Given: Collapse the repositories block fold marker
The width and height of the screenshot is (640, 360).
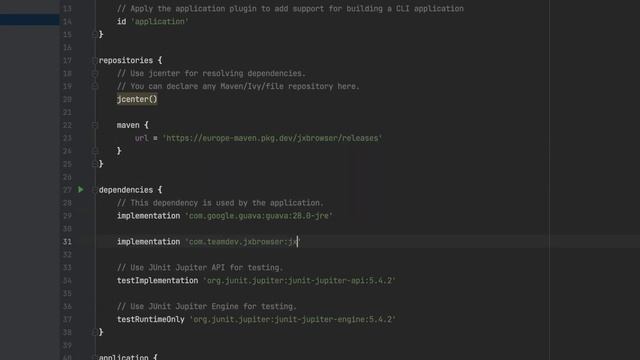Looking at the screenshot, I should [95, 60].
